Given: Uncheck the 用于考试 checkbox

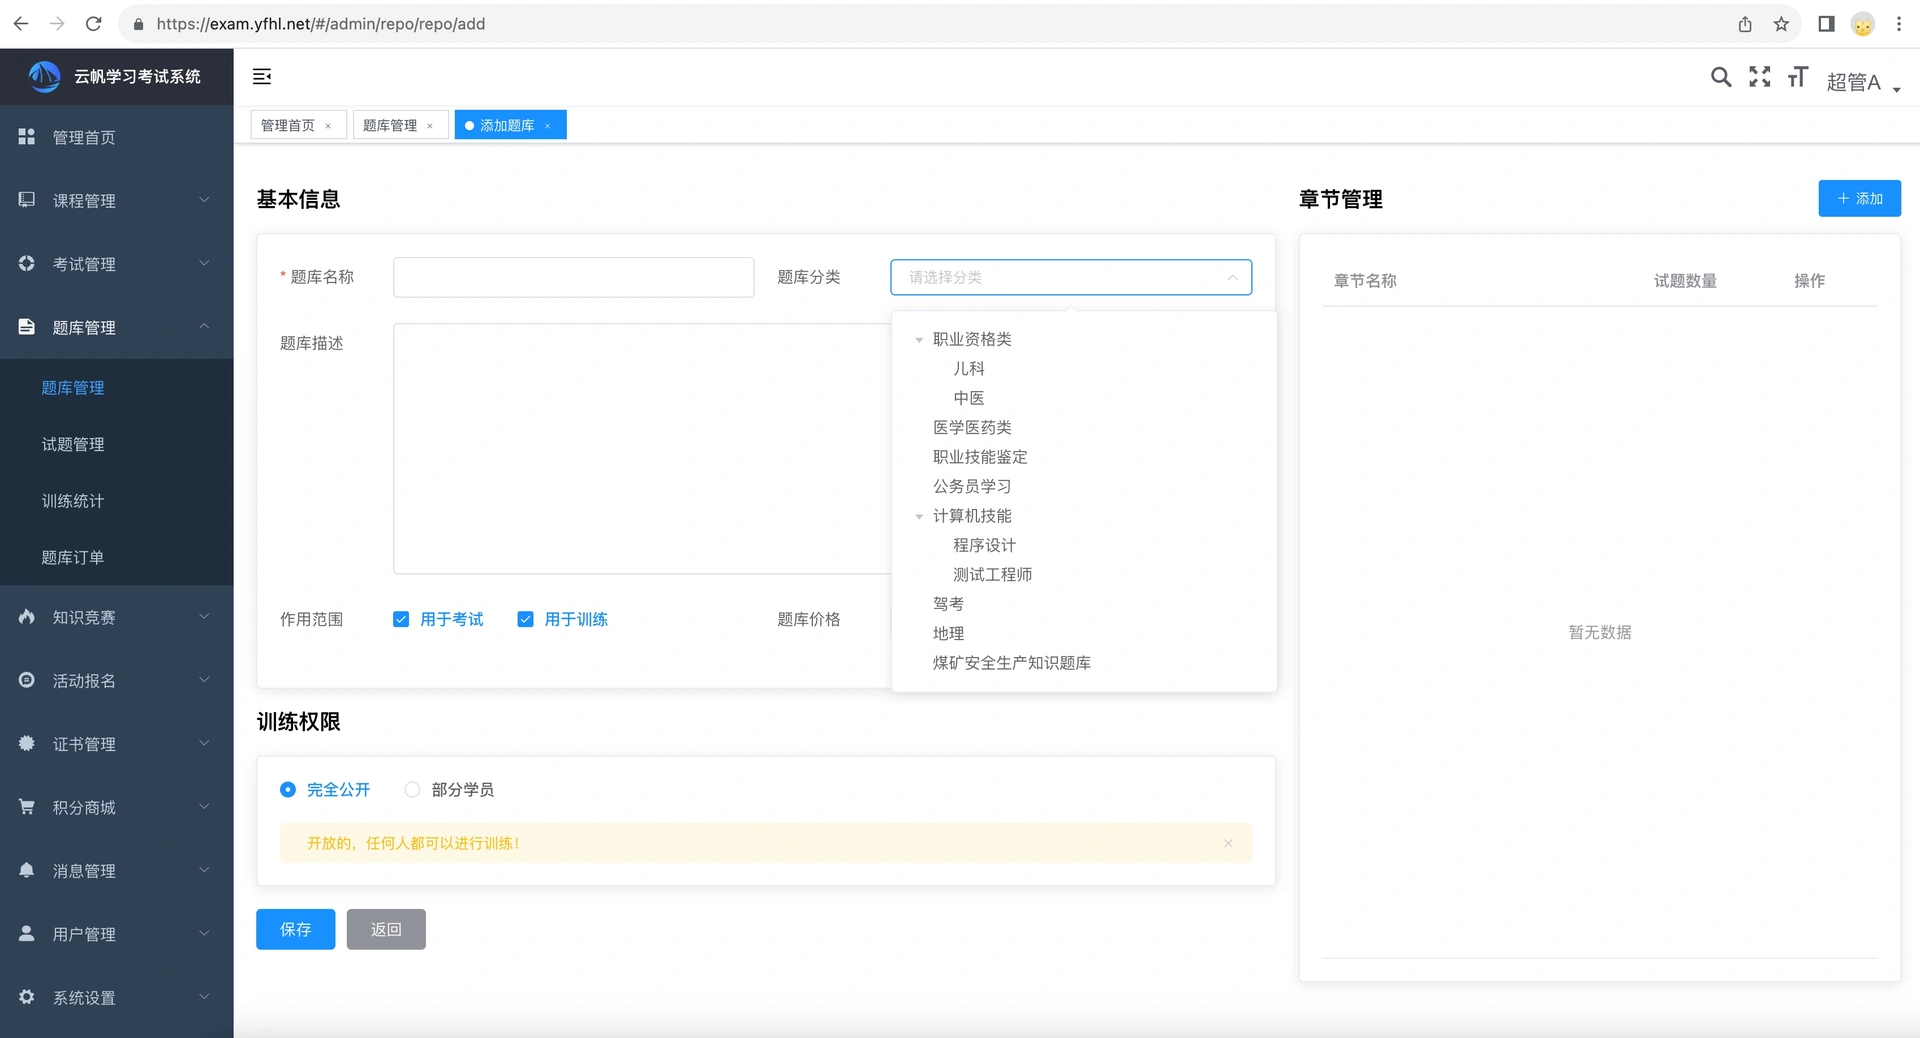Looking at the screenshot, I should coord(401,619).
